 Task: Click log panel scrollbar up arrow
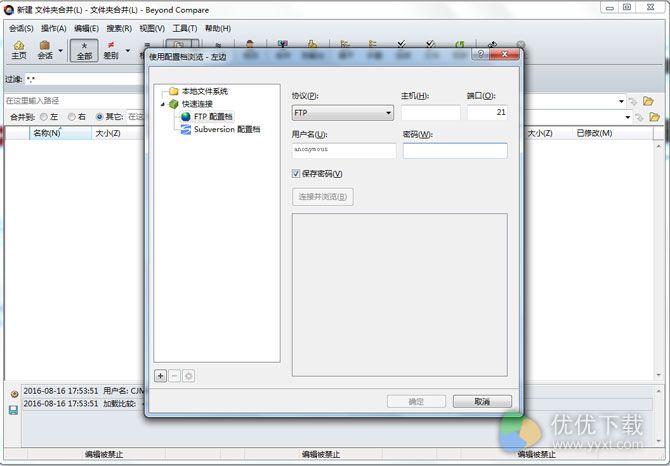click(x=658, y=391)
